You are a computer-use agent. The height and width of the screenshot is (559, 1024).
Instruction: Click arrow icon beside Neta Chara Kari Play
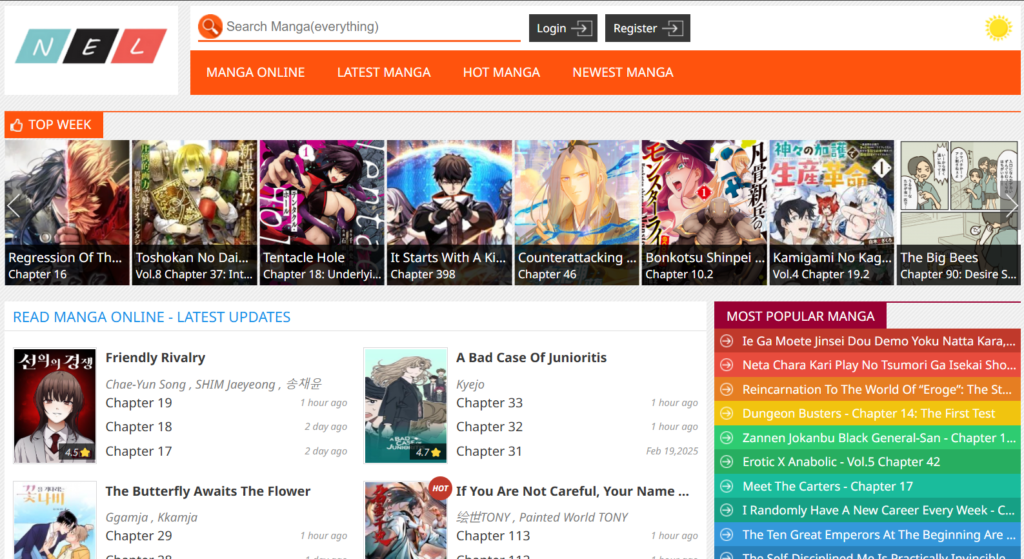click(726, 365)
